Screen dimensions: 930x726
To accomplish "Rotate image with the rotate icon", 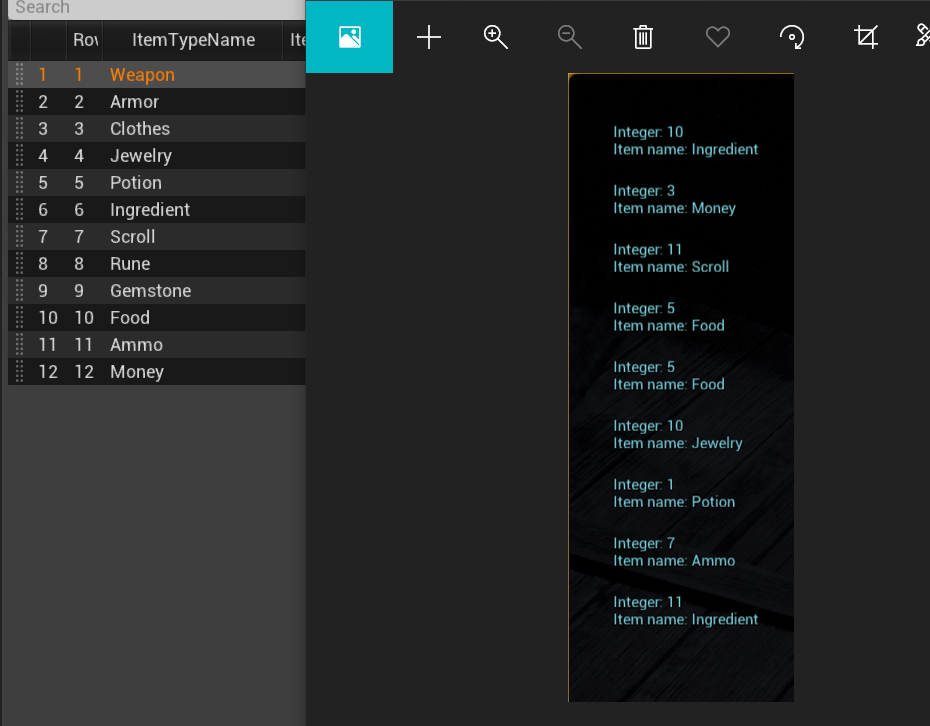I will tap(792, 37).
